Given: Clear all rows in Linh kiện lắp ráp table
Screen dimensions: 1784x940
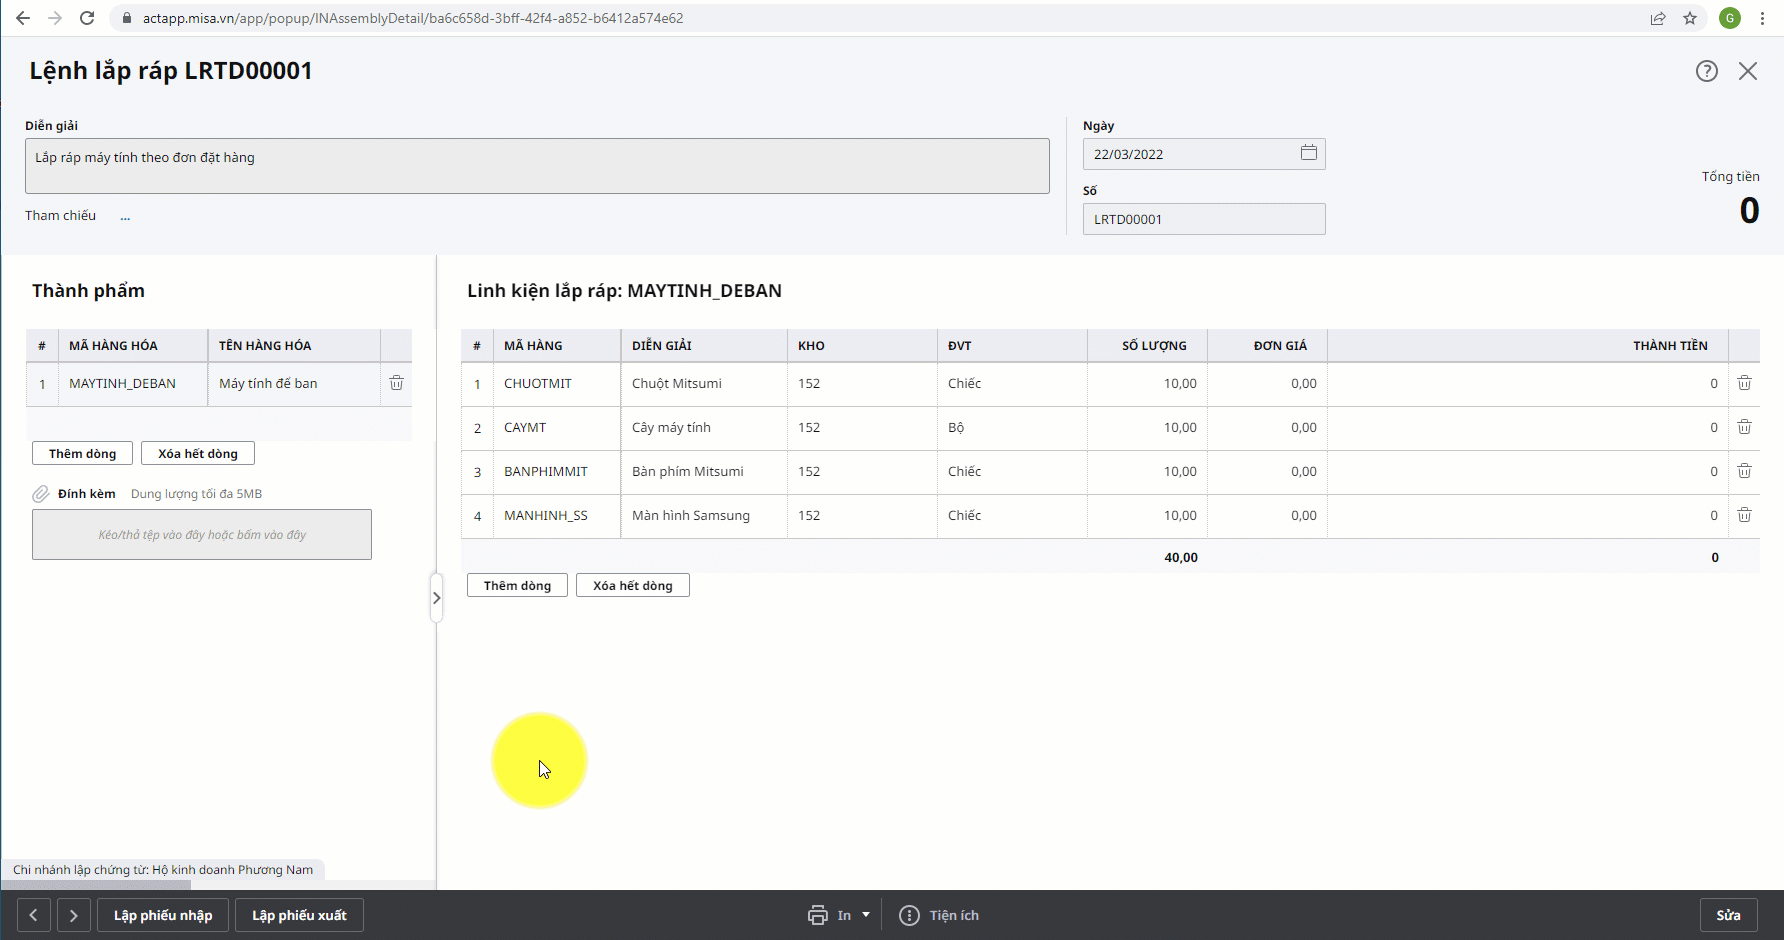Looking at the screenshot, I should (x=633, y=585).
